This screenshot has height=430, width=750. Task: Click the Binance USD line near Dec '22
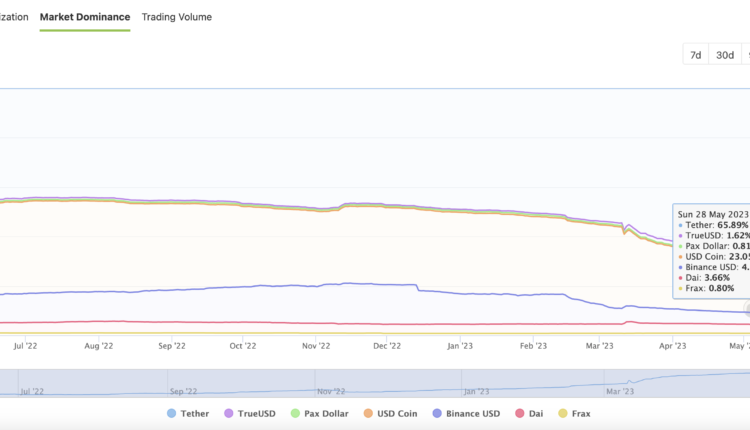(388, 285)
